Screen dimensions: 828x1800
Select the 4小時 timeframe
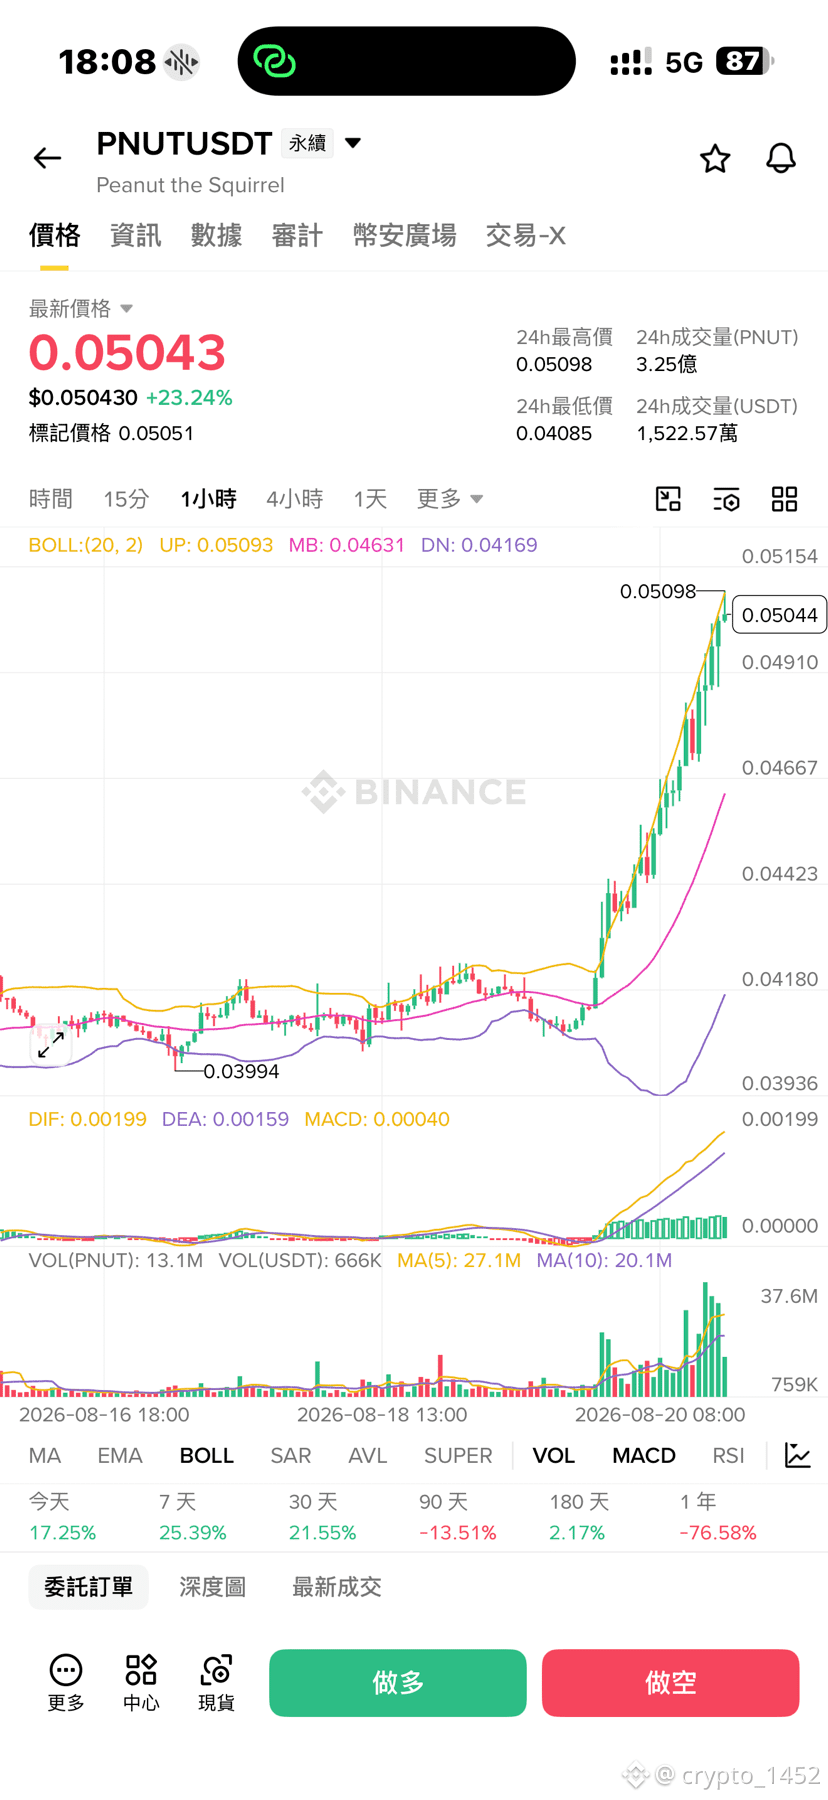[294, 498]
